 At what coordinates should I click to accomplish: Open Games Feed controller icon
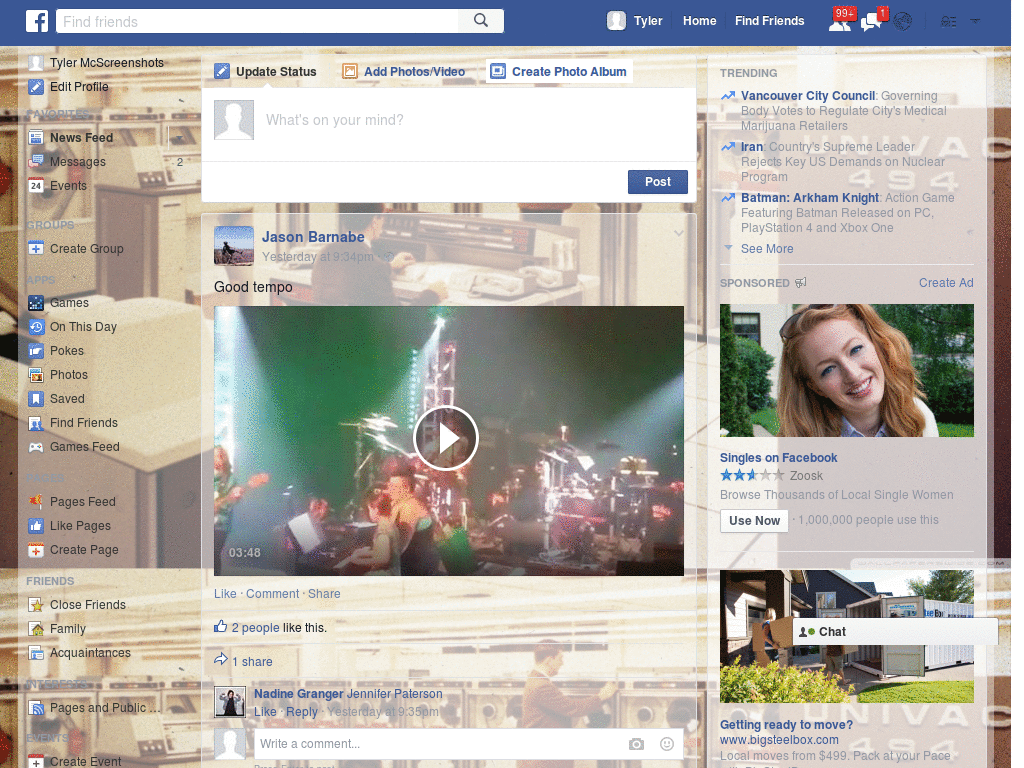tap(36, 447)
